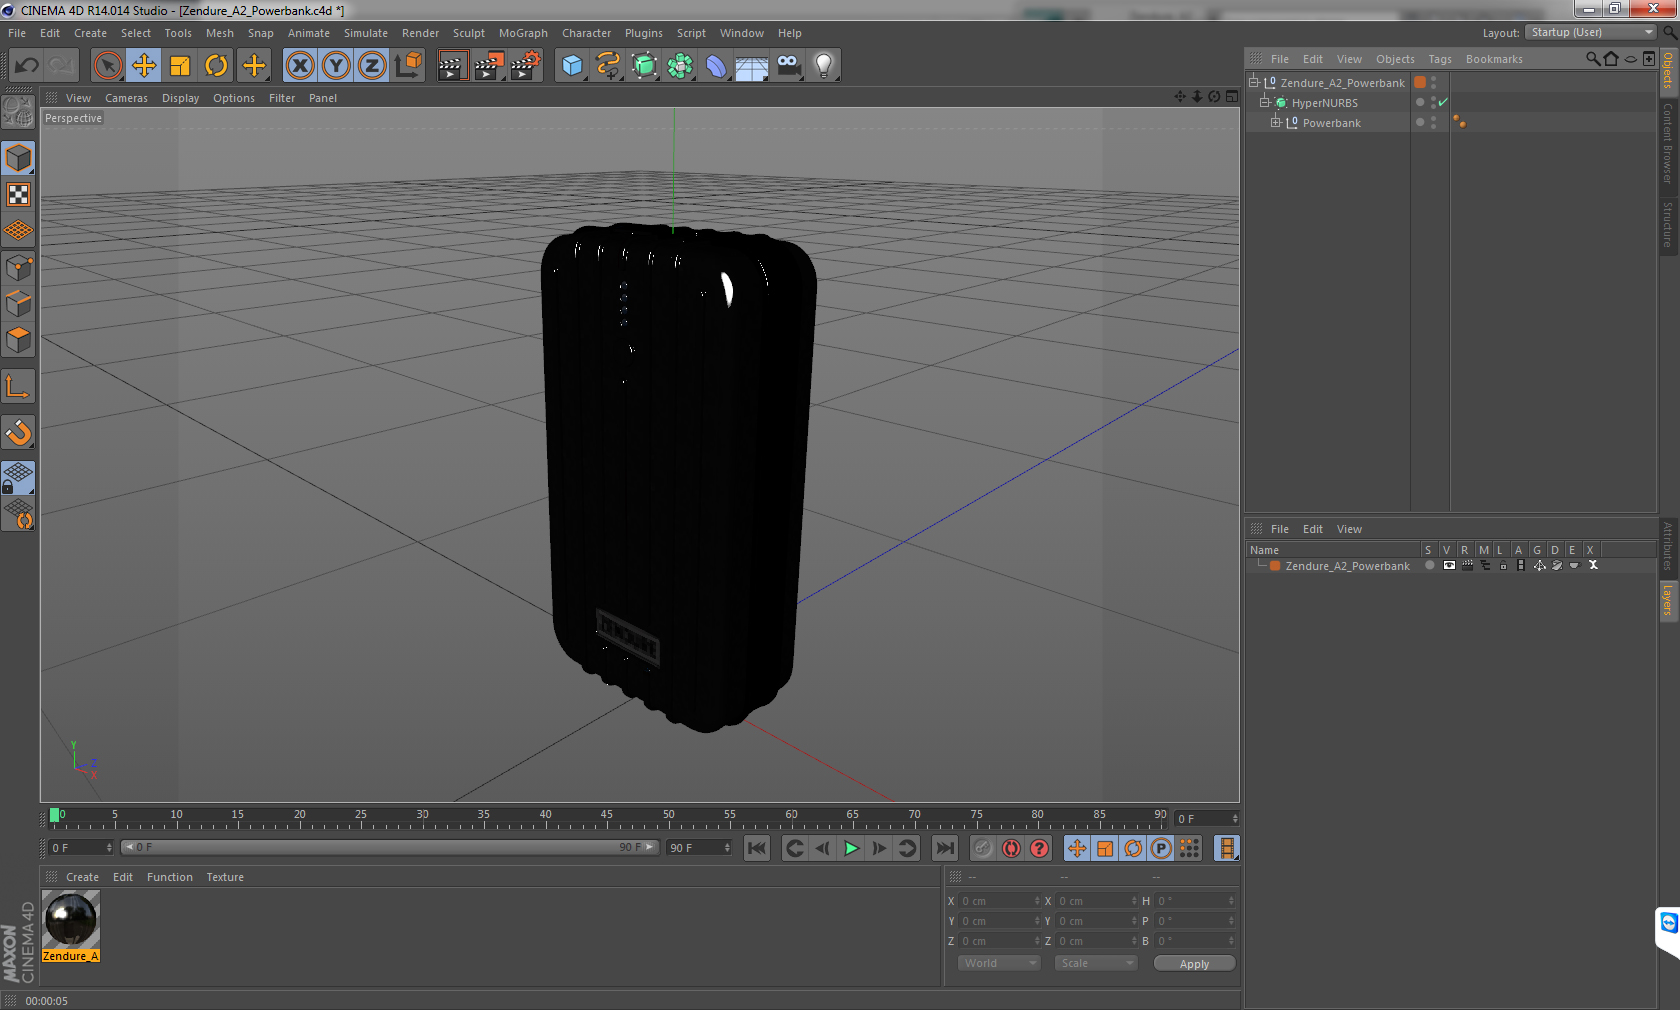Screen dimensions: 1680x1010
Task: Toggle Z axis lock
Action: [372, 66]
